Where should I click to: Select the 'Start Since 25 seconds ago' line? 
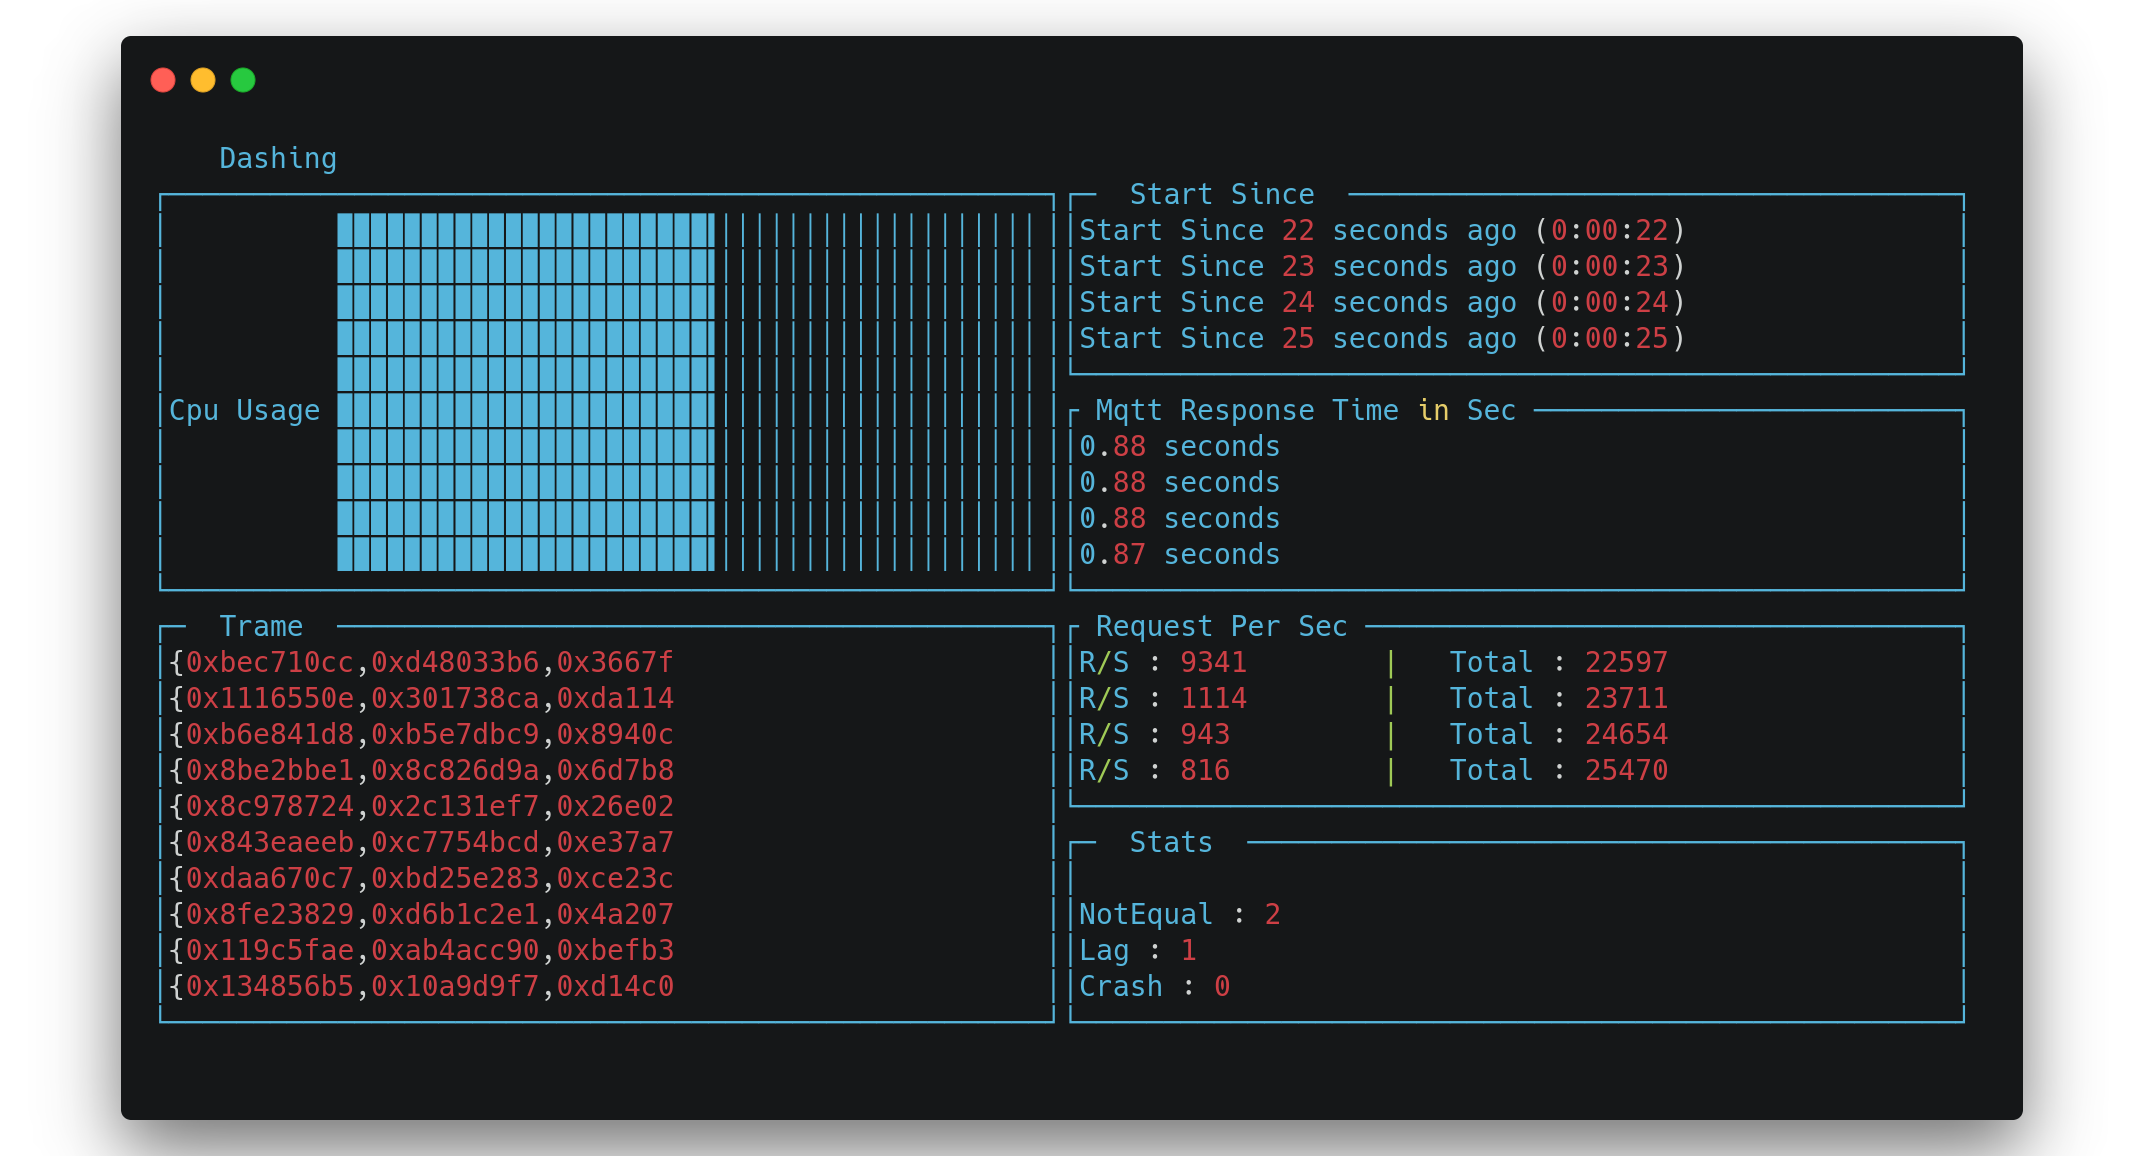tap(1381, 338)
